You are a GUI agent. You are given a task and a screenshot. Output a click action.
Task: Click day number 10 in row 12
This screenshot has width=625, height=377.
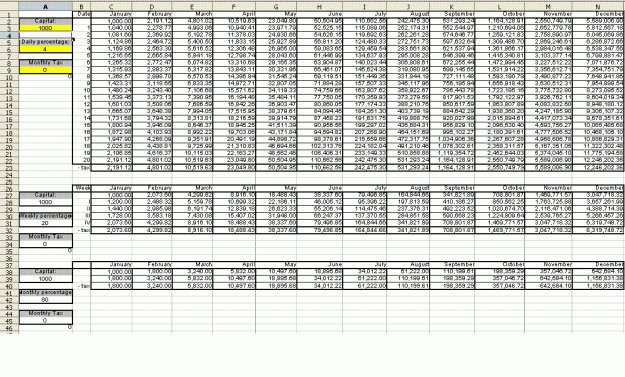[82, 91]
